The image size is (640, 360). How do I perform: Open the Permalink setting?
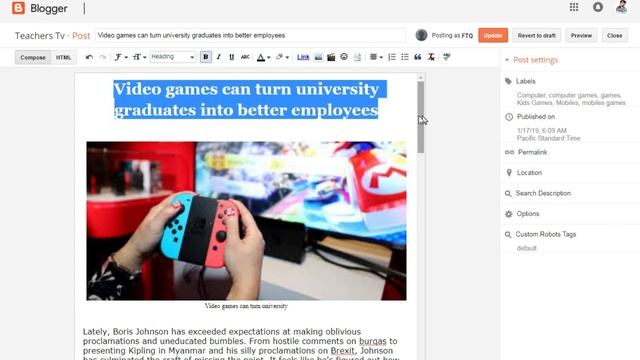point(532,152)
